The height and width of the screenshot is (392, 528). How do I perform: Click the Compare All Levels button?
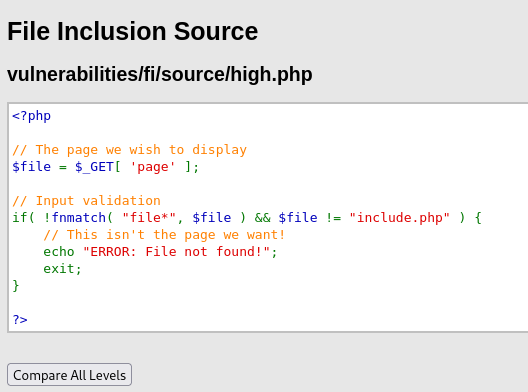[69, 374]
